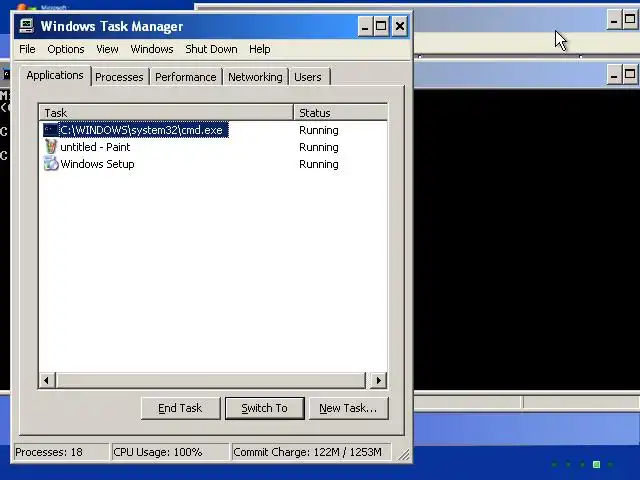Click the horizontal scrollbar track in task list
The height and width of the screenshot is (480, 640).
pos(211,380)
